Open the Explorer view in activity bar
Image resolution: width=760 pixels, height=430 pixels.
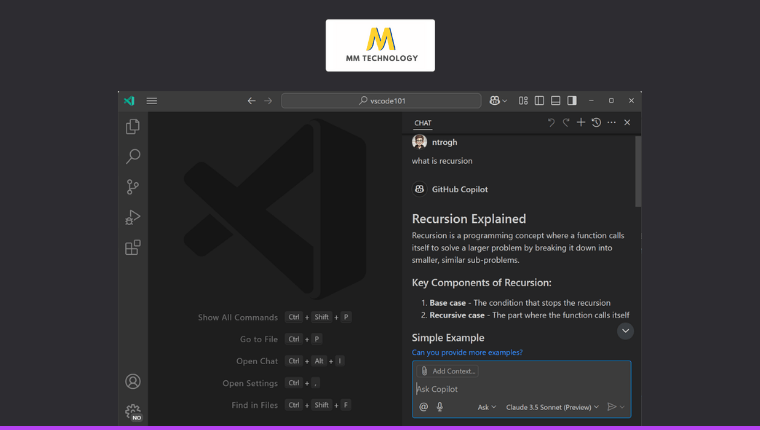pos(133,127)
